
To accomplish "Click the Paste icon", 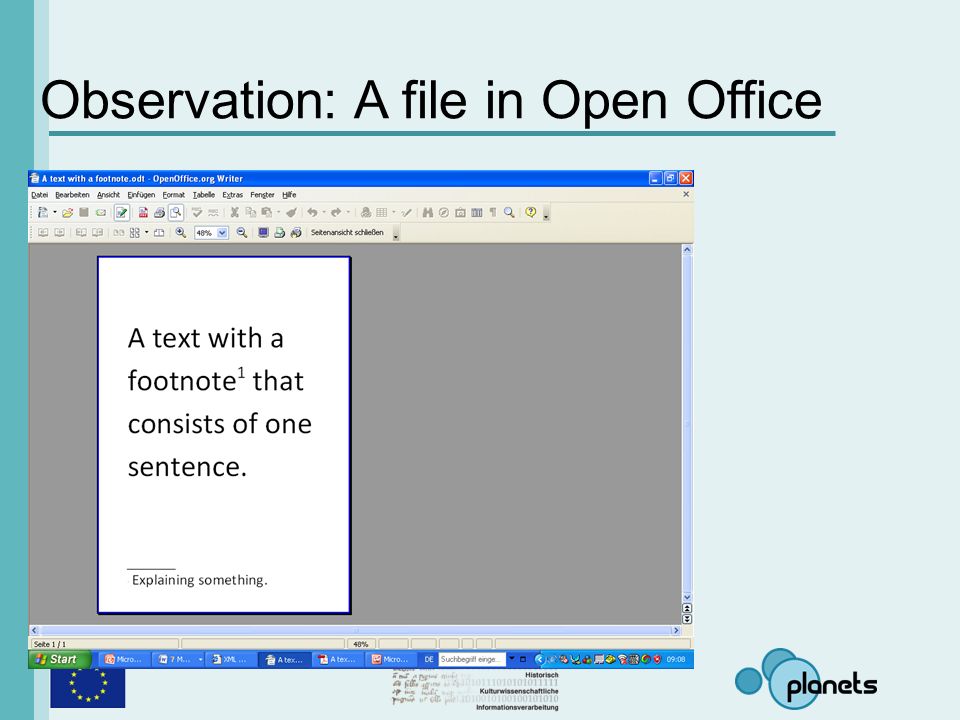I will point(266,212).
